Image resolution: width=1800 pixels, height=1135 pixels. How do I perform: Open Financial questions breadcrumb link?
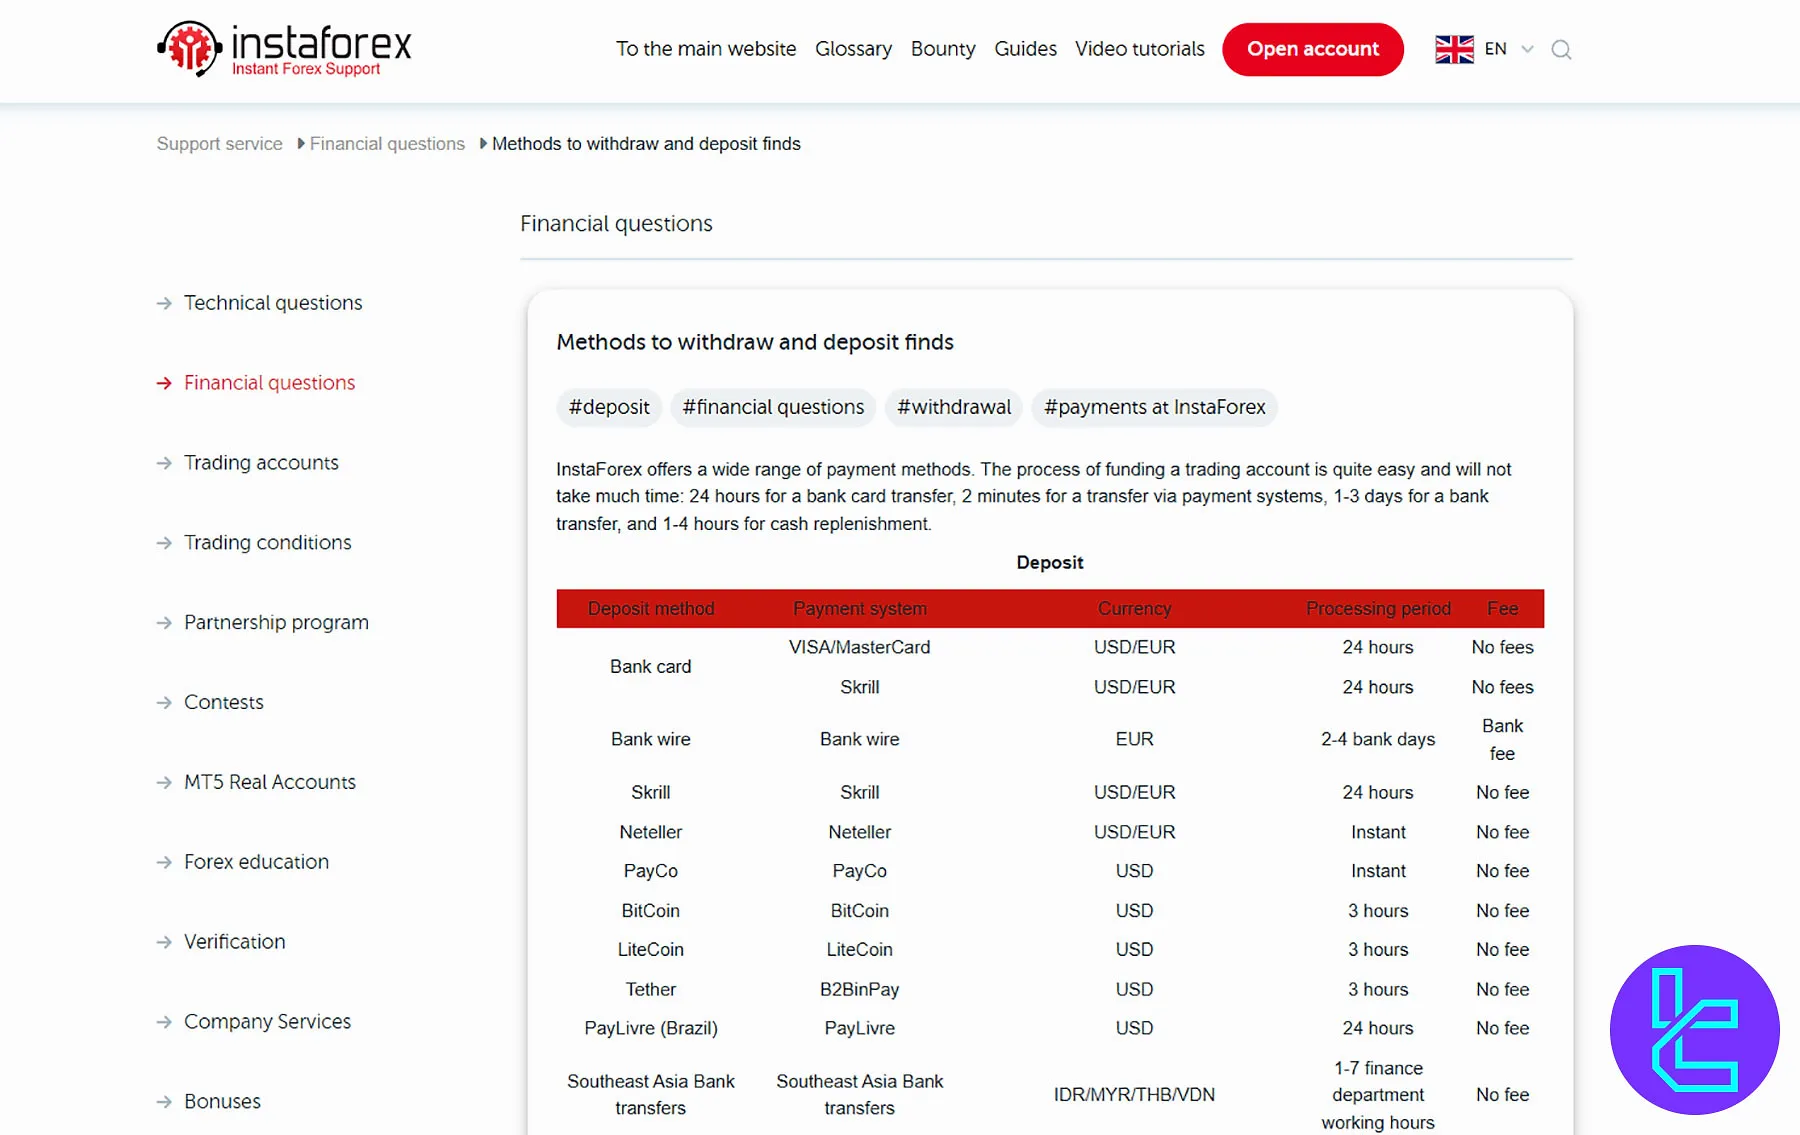pos(387,144)
